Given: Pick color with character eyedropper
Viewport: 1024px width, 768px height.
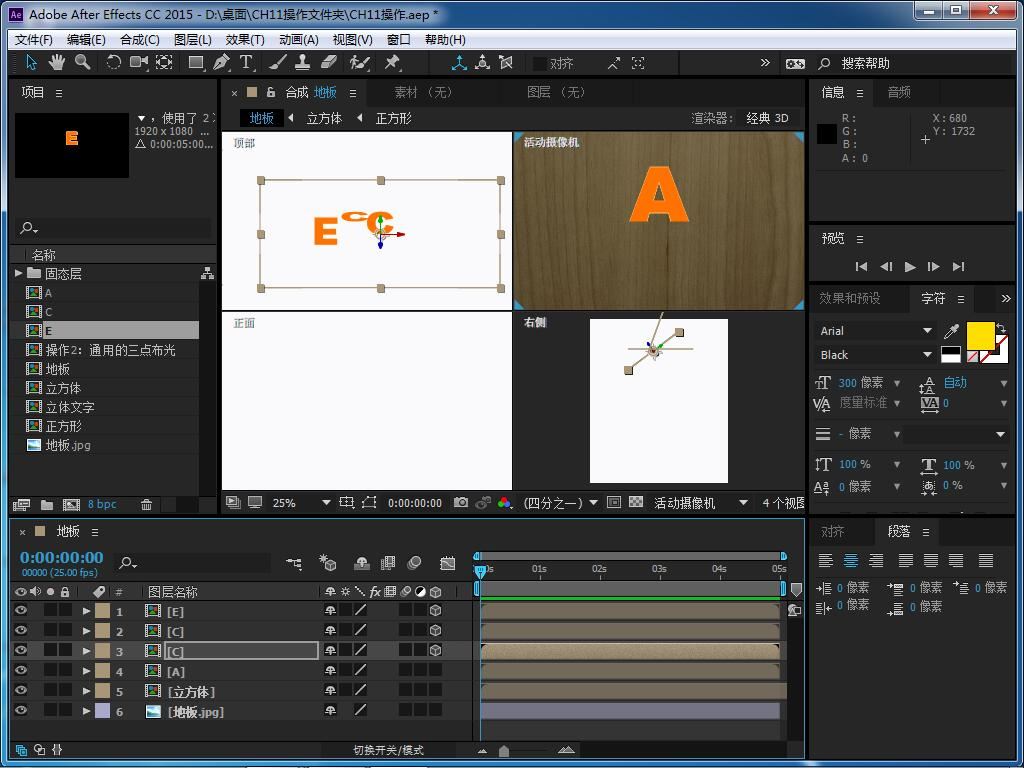Looking at the screenshot, I should point(951,332).
